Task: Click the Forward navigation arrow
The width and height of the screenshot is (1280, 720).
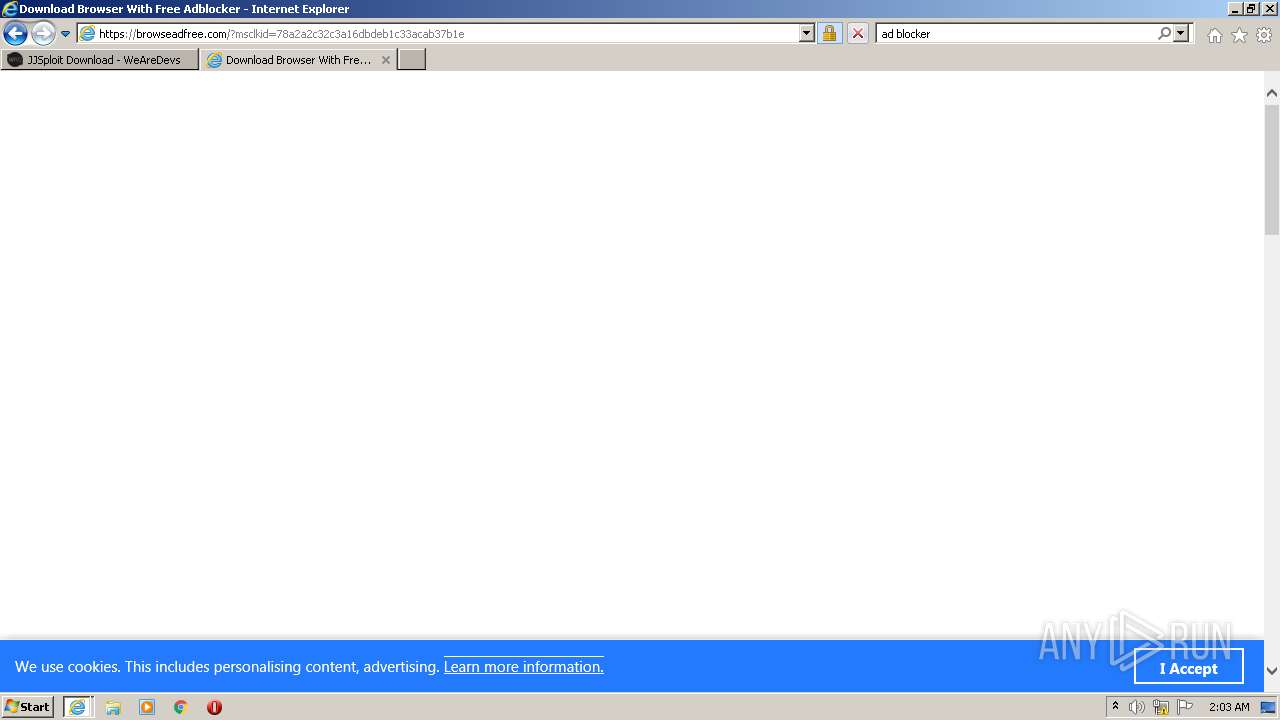Action: (x=43, y=33)
